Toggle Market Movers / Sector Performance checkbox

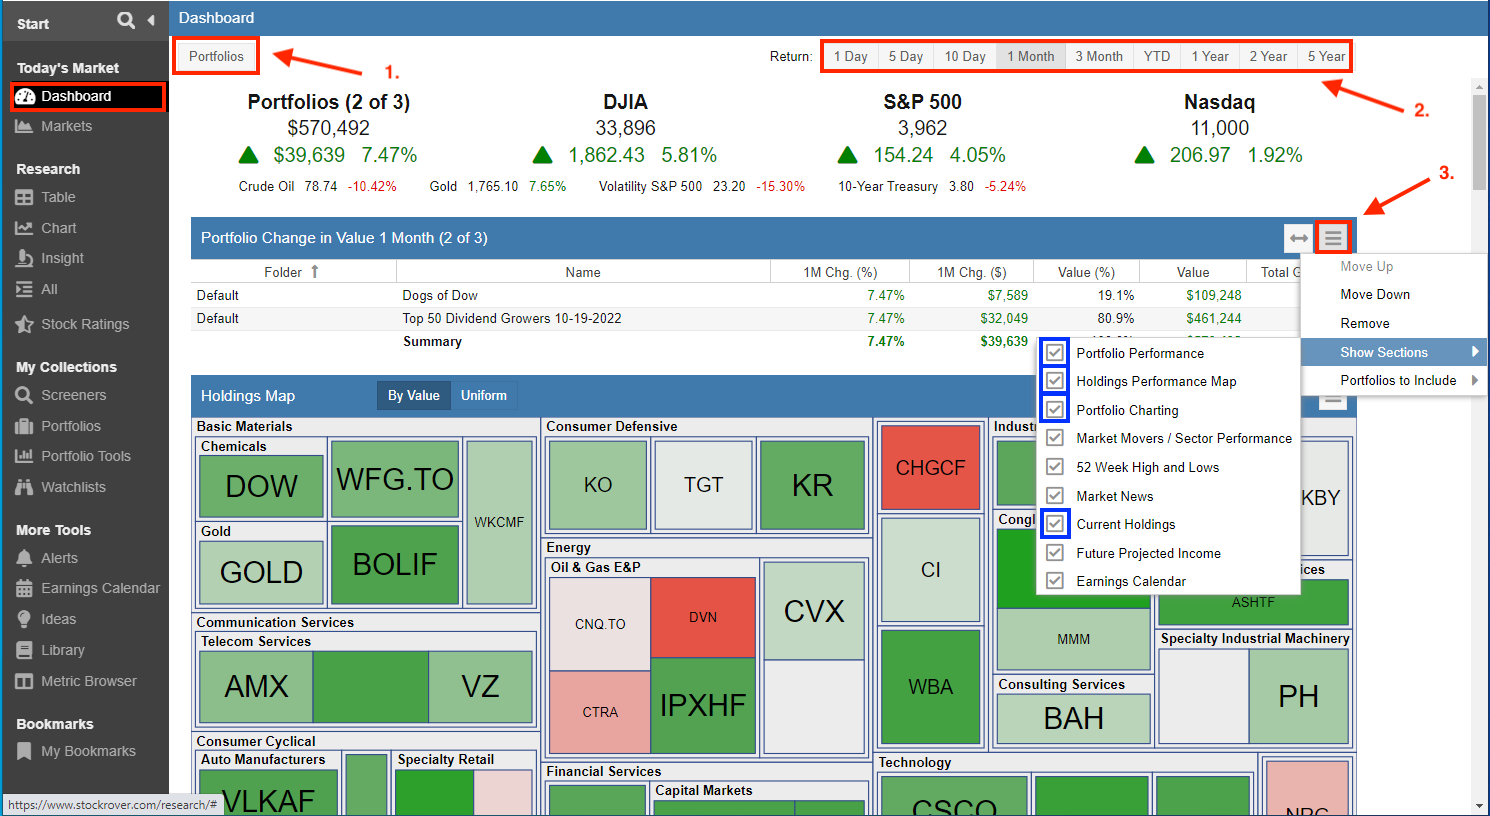(1054, 438)
